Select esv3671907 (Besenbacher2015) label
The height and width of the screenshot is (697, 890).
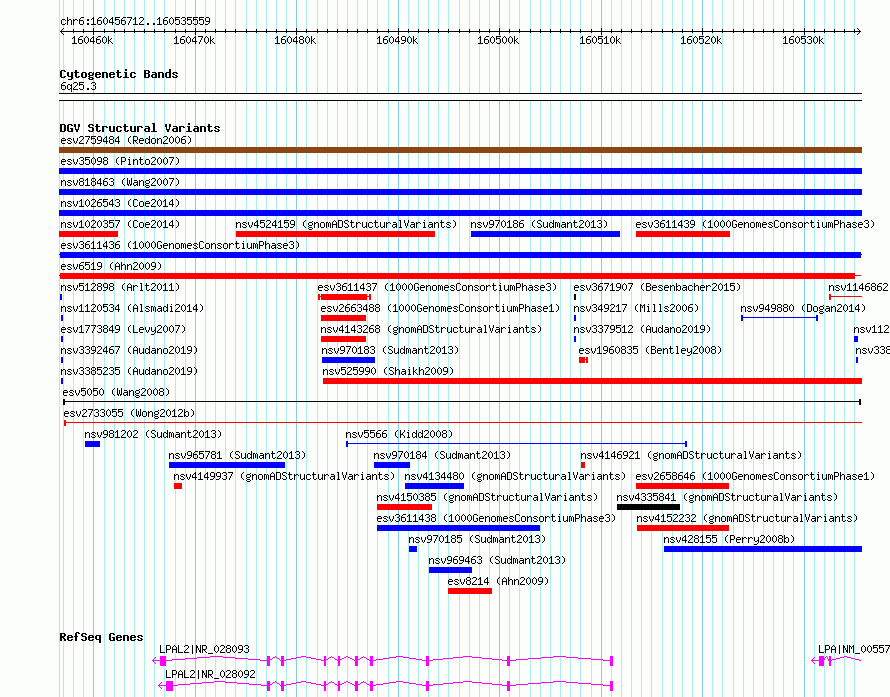point(657,287)
